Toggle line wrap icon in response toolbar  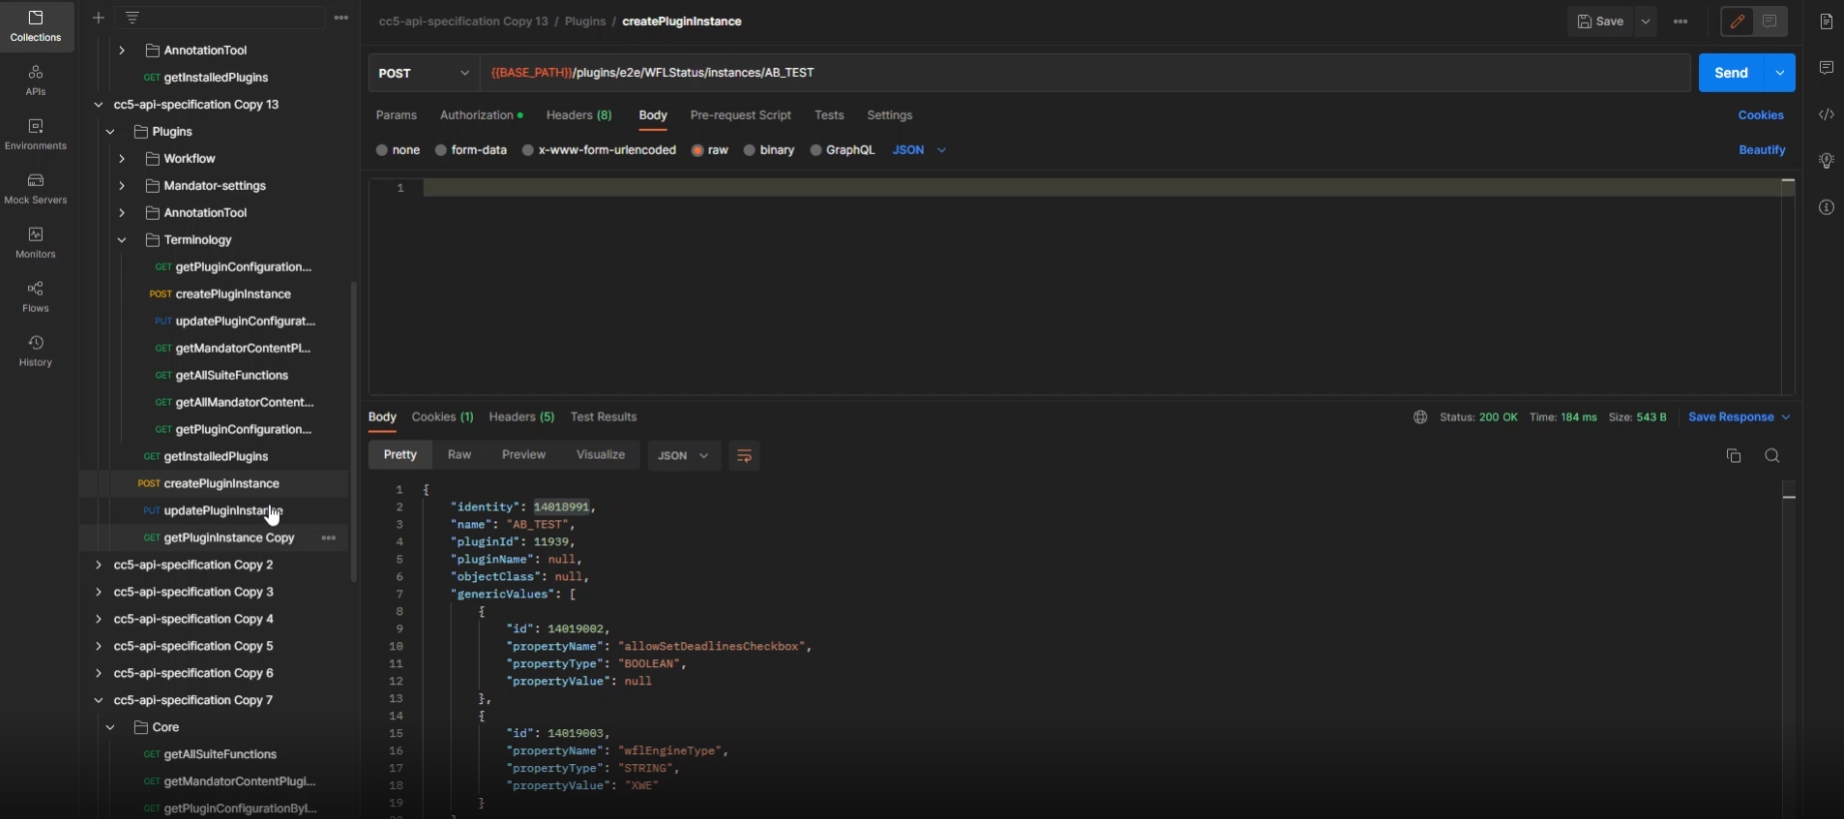click(744, 456)
